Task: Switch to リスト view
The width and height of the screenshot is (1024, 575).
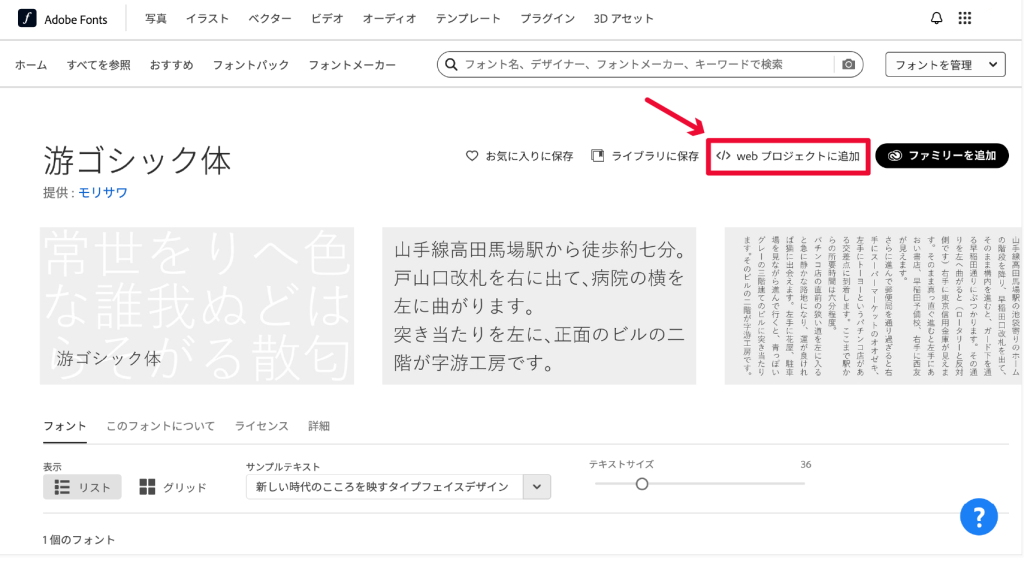Action: tap(82, 487)
